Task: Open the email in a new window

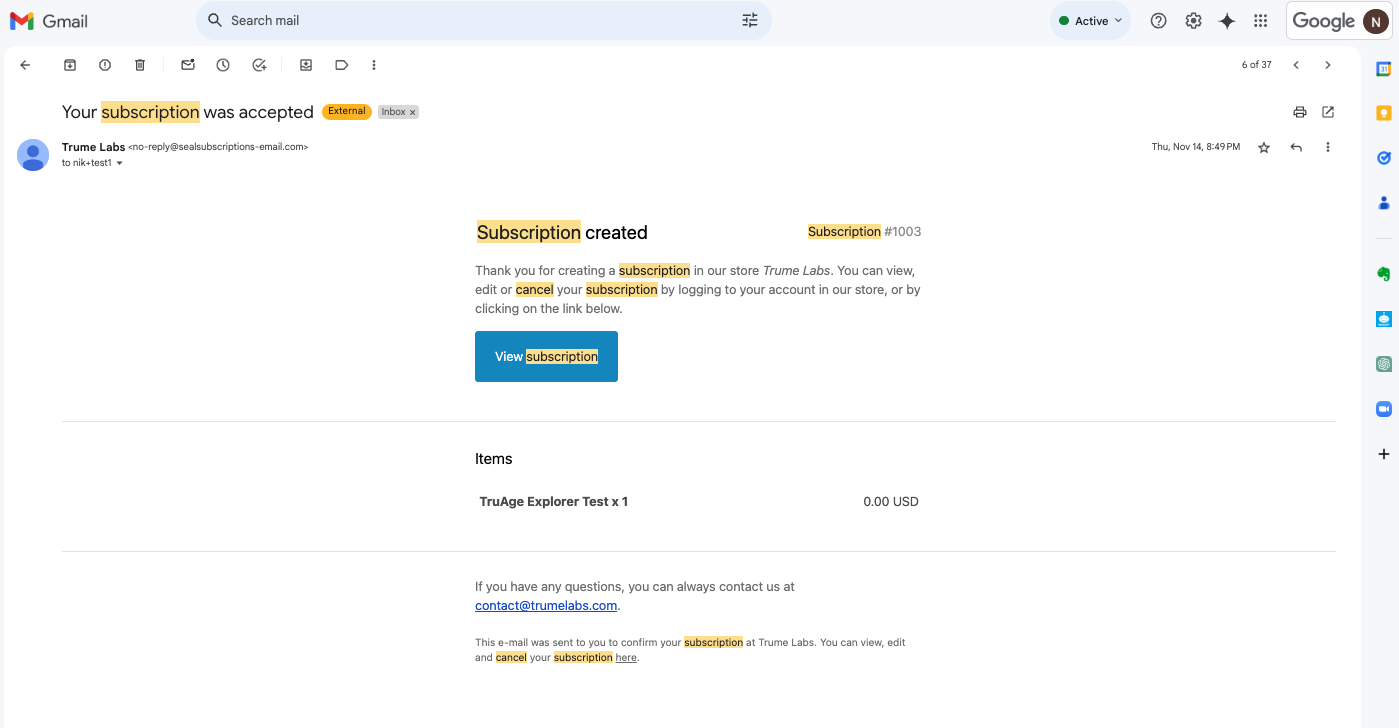Action: 1328,112
